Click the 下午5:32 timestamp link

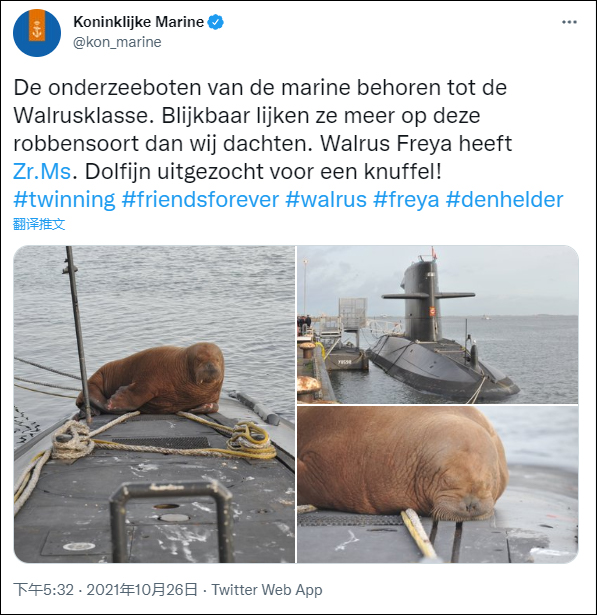pos(44,590)
